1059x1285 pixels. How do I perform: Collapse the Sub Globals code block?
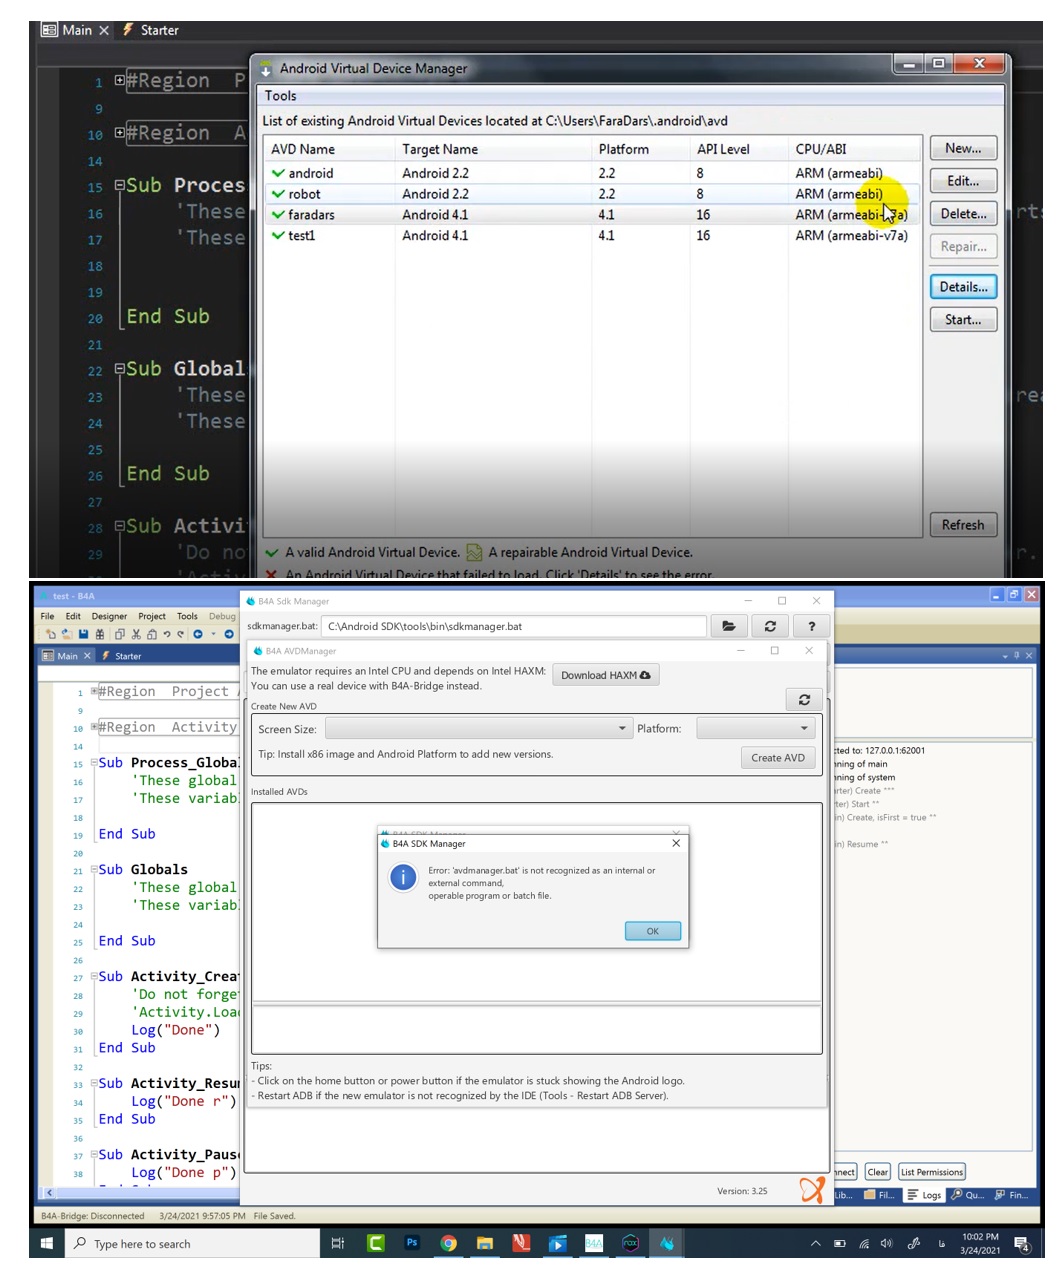(94, 870)
